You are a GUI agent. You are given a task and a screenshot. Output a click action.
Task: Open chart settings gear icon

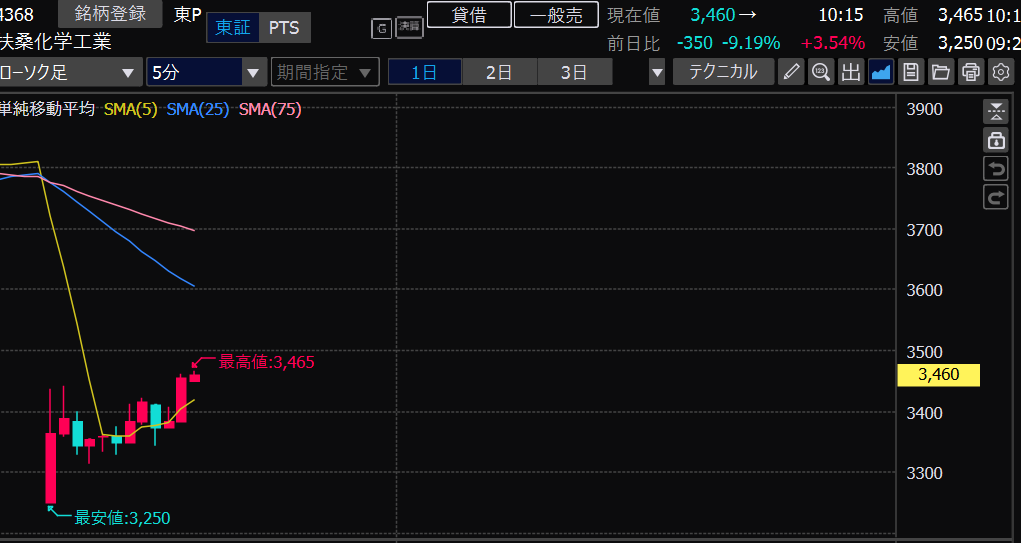(1001, 72)
